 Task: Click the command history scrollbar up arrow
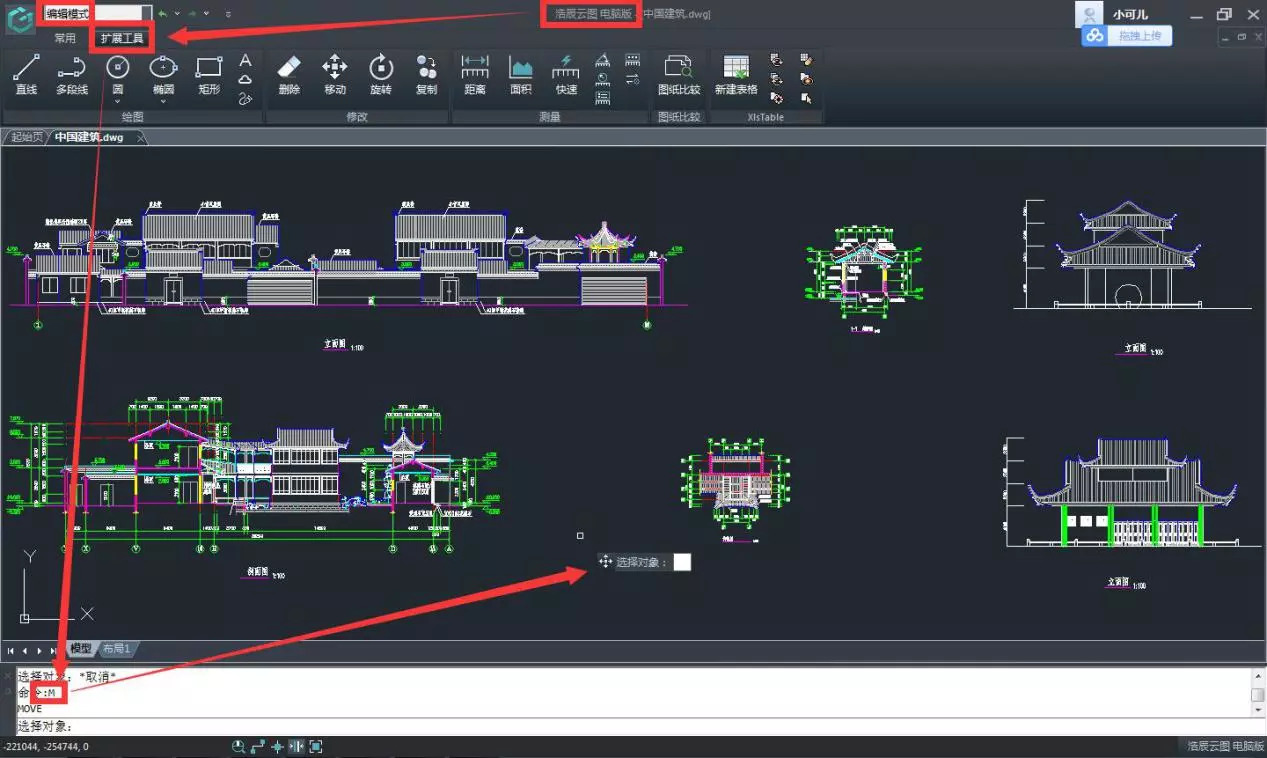(x=1258, y=676)
